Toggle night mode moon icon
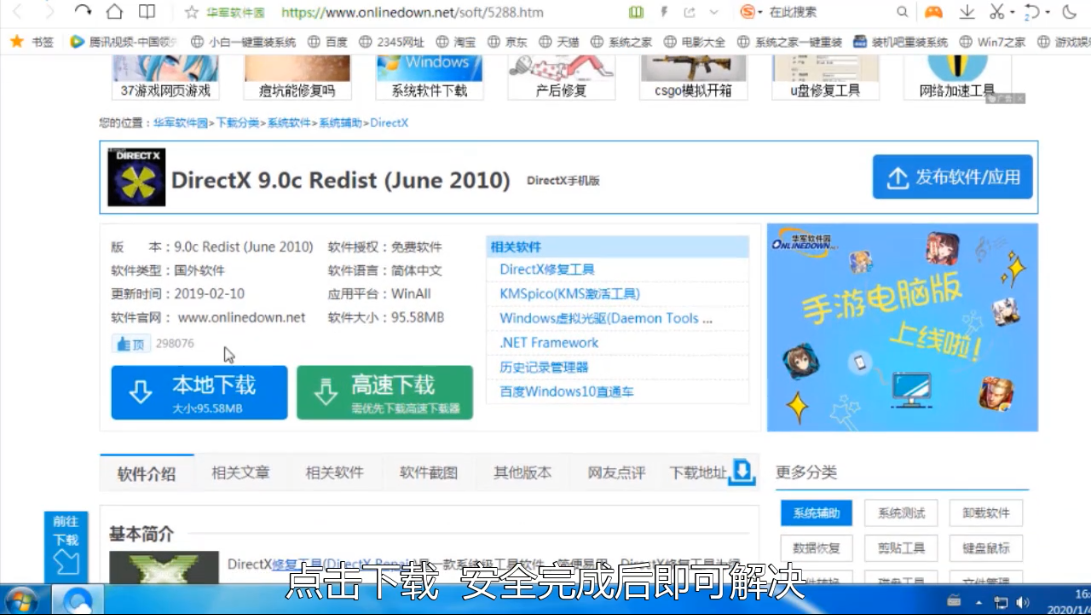 pyautogui.click(x=1069, y=11)
